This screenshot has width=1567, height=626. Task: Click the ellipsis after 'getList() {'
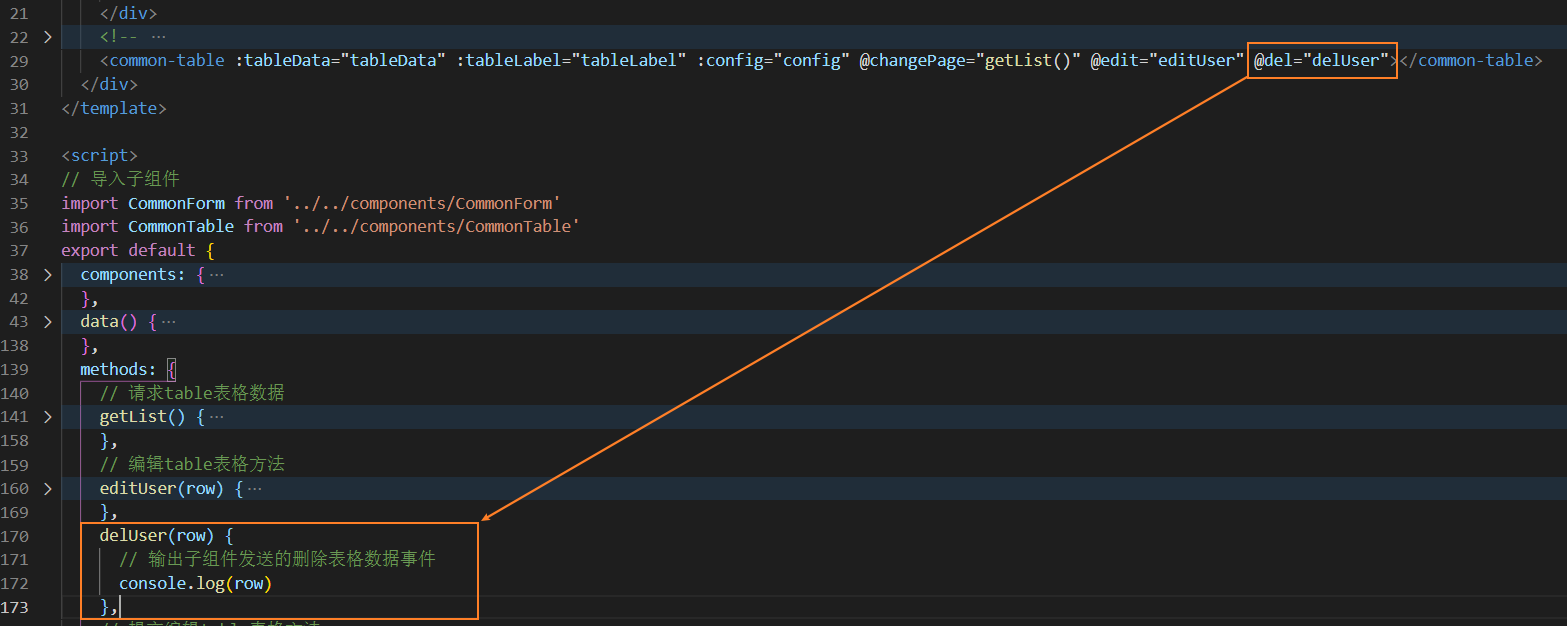tap(217, 417)
